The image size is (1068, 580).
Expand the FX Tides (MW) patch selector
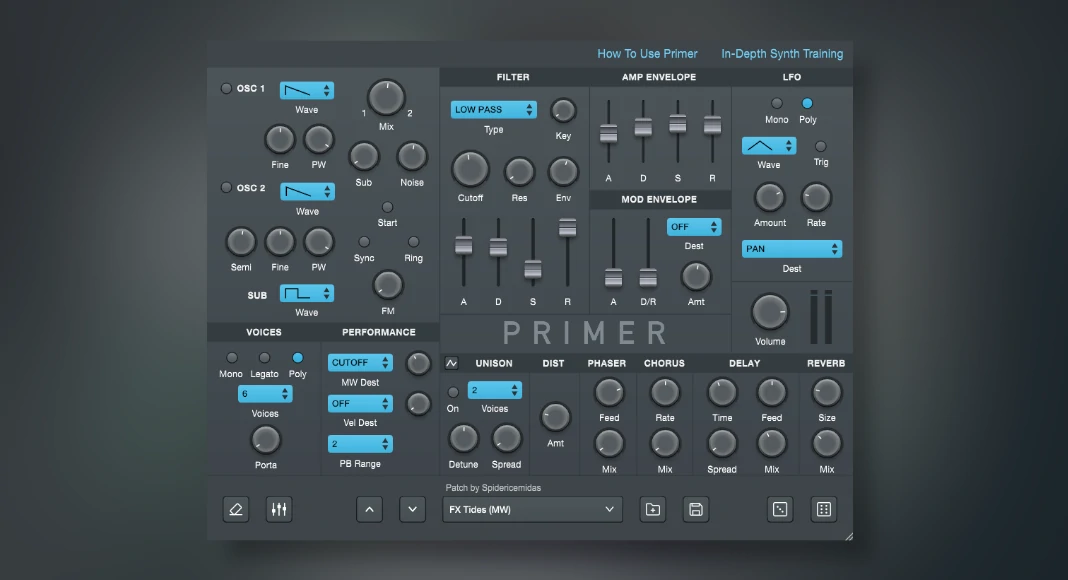pos(532,509)
